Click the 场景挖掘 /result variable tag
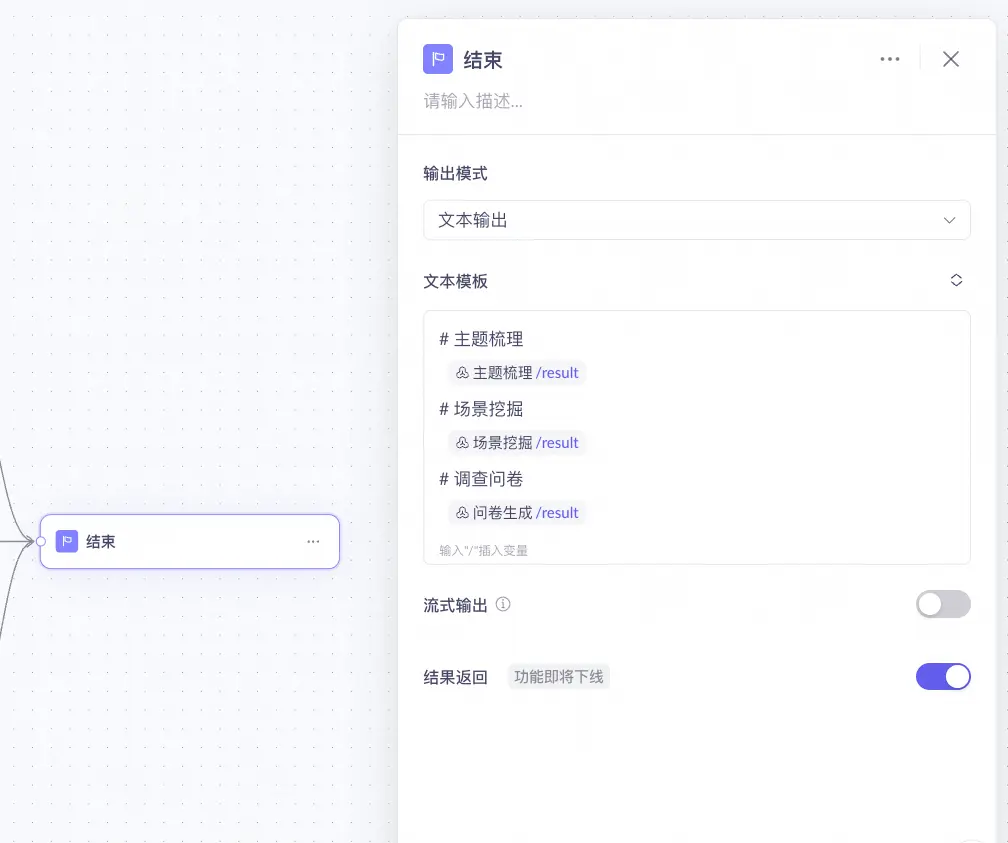The image size is (1008, 843). (517, 443)
